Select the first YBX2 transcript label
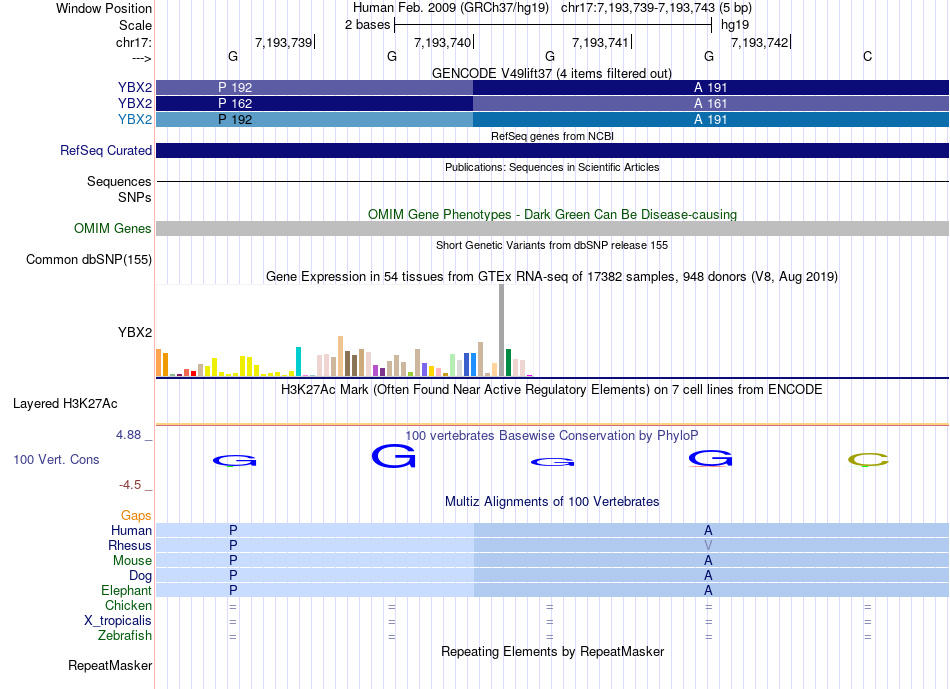Screen dimensions: 950x689 (135, 87)
